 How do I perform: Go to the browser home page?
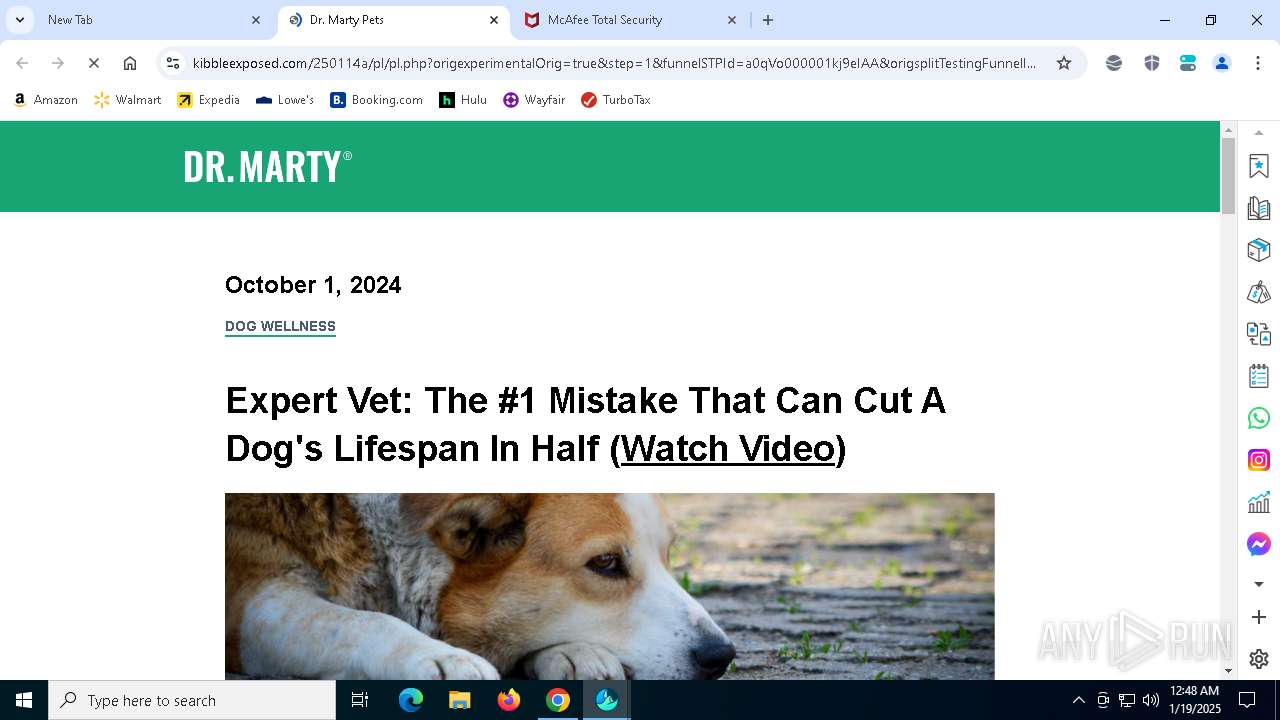(x=130, y=63)
